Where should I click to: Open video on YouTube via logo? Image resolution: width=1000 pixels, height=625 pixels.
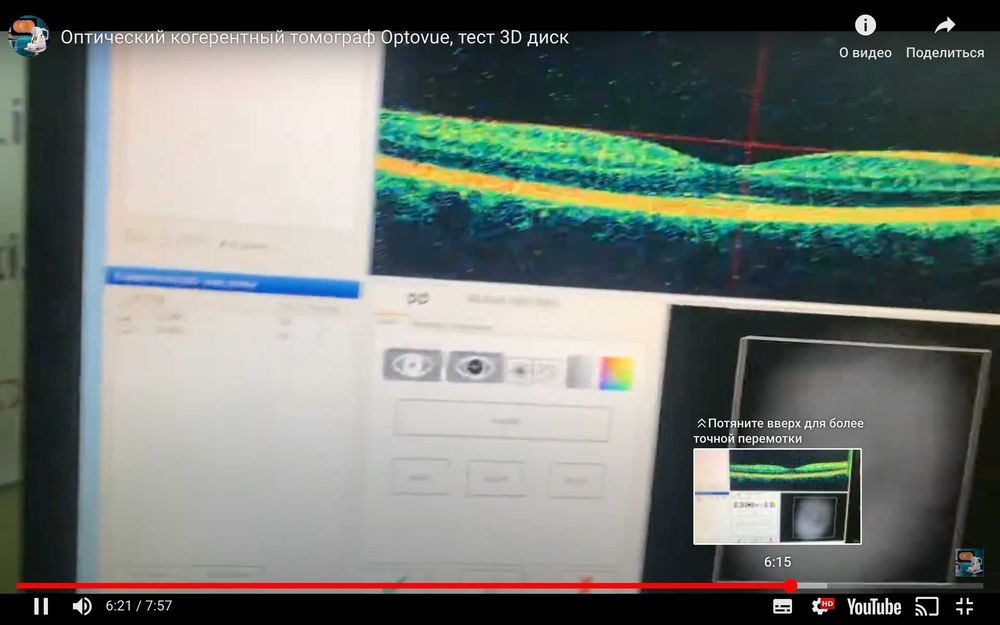click(874, 607)
